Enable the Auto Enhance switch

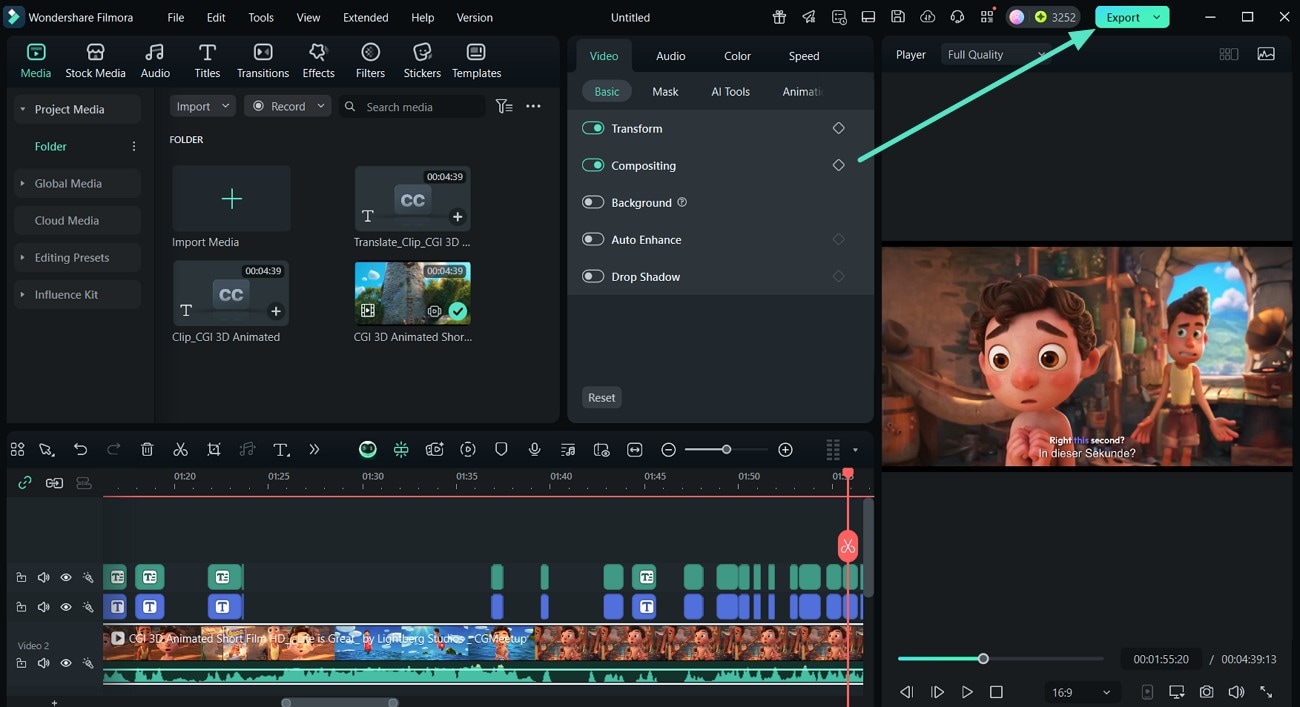coord(593,239)
